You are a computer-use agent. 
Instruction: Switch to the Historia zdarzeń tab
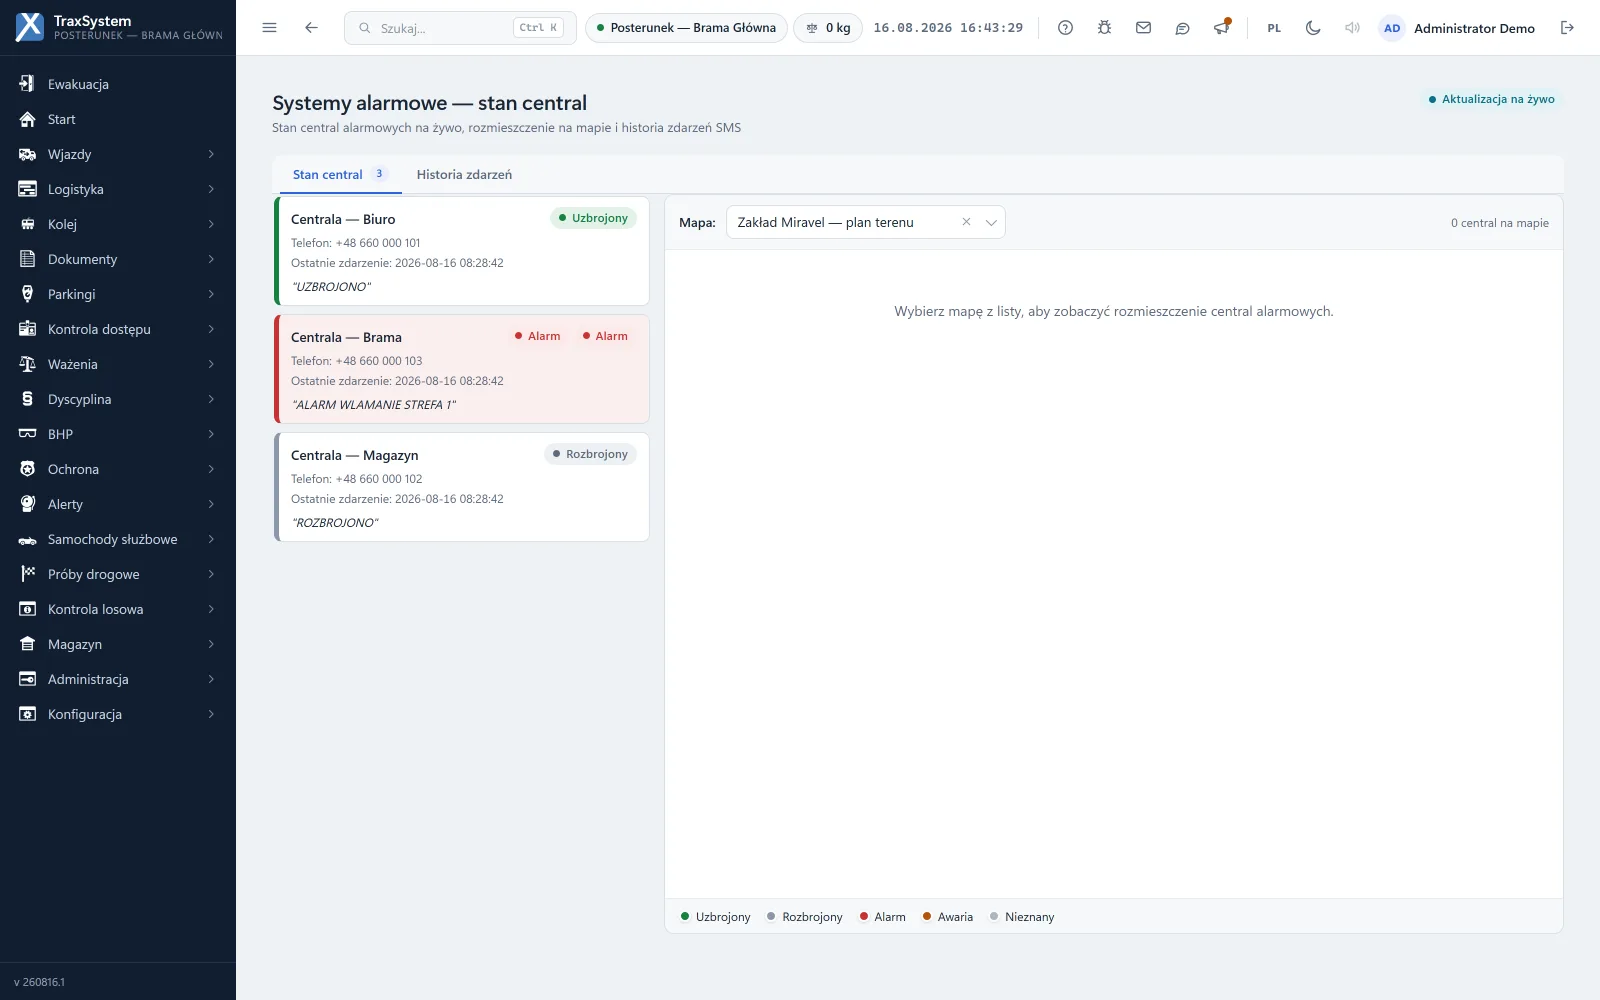click(464, 175)
